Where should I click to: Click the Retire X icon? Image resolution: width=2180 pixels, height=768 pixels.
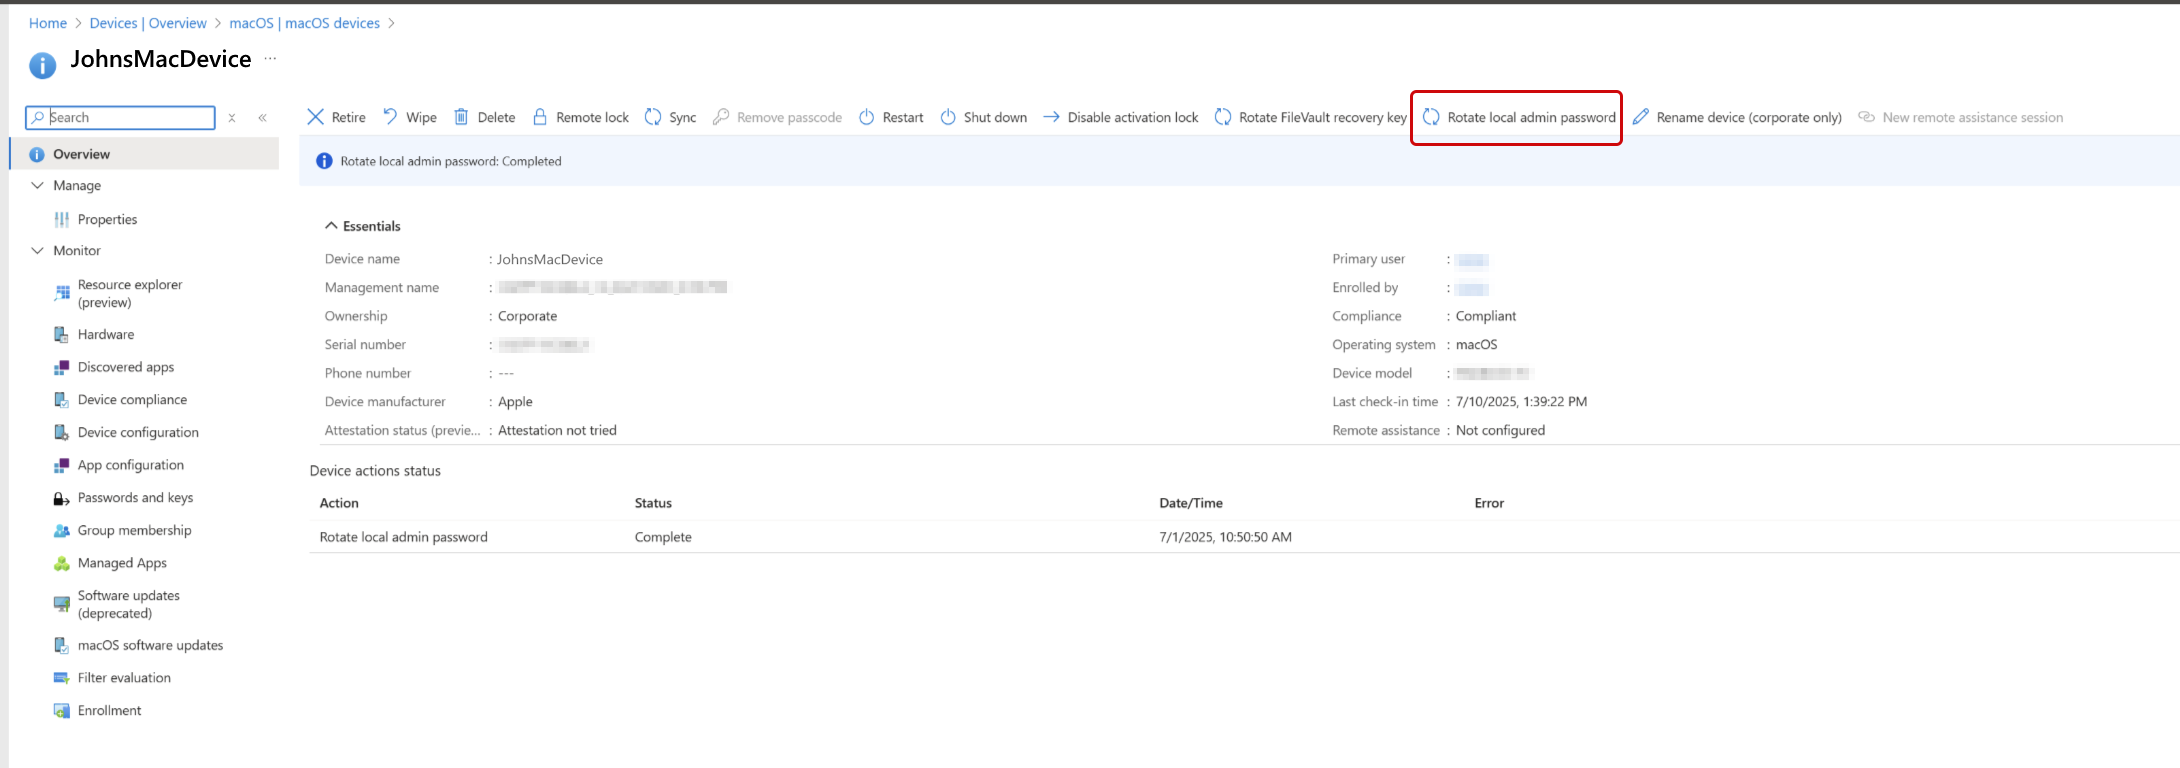point(315,117)
